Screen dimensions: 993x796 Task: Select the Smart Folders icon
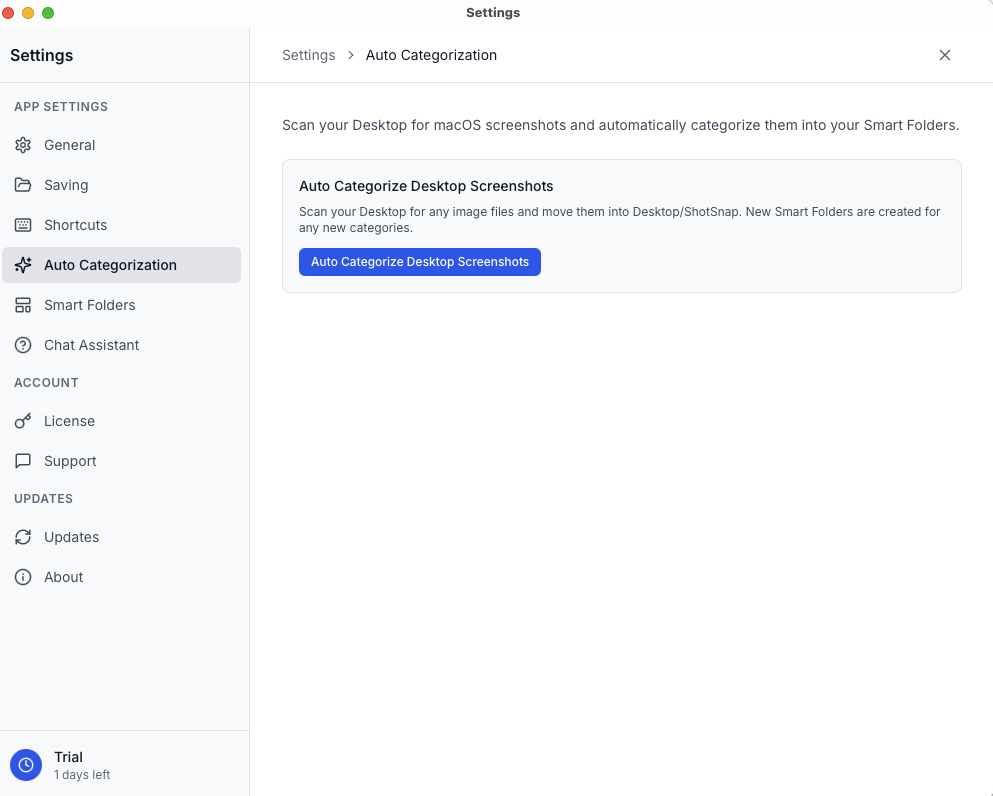(23, 305)
